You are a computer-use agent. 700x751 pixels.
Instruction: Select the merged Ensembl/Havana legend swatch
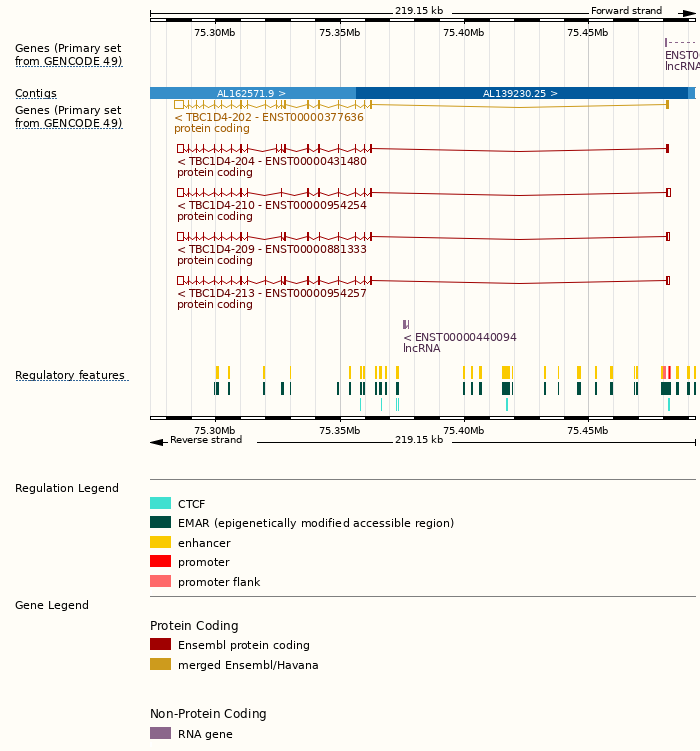160,665
